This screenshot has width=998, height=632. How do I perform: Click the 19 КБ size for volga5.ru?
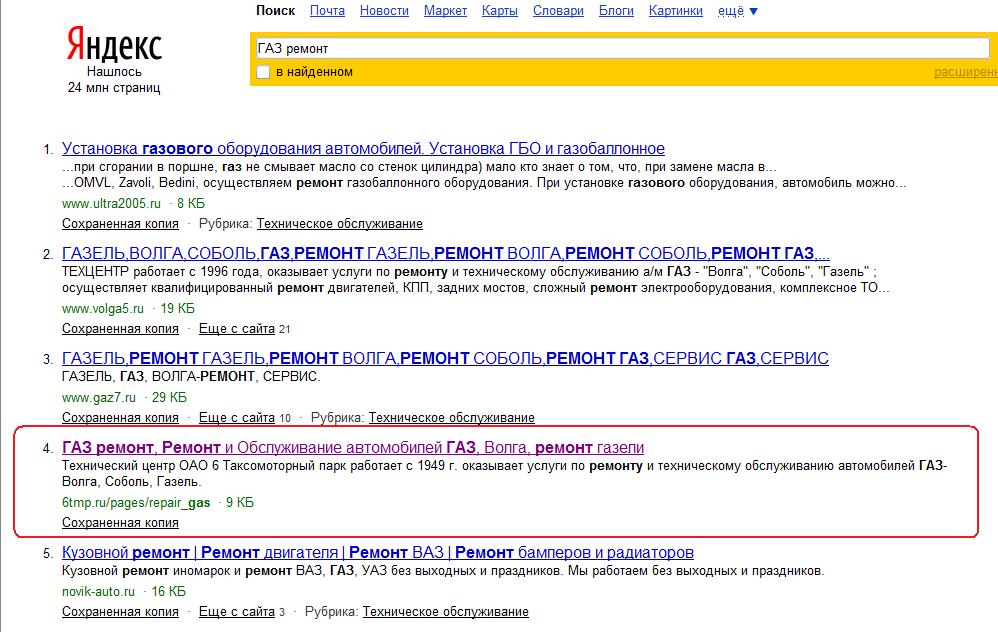[x=178, y=309]
